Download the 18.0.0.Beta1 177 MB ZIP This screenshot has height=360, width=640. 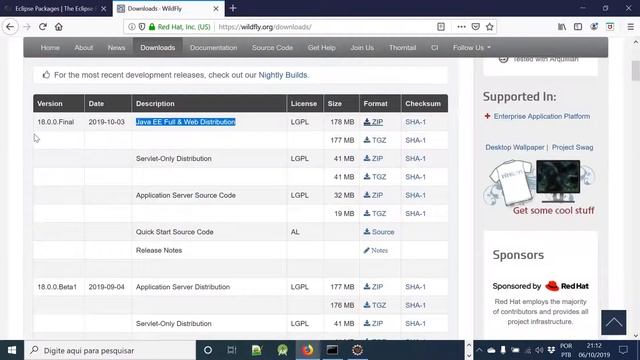(x=373, y=287)
